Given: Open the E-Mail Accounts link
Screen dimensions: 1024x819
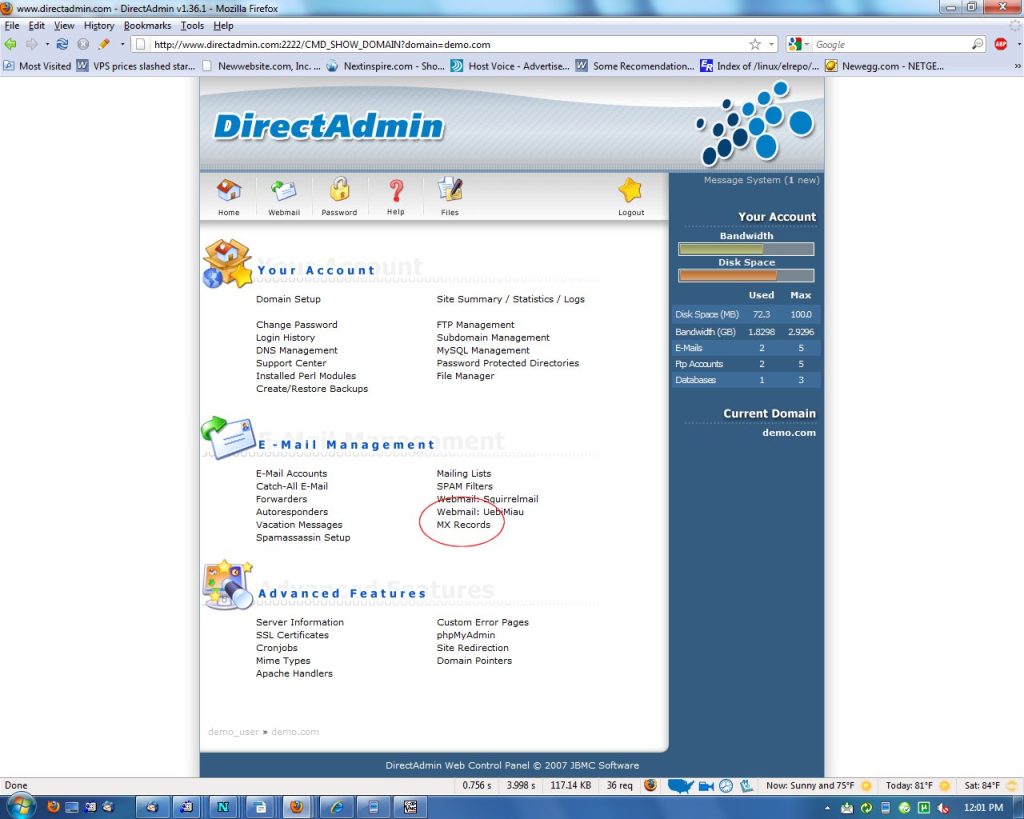Looking at the screenshot, I should [x=291, y=474].
